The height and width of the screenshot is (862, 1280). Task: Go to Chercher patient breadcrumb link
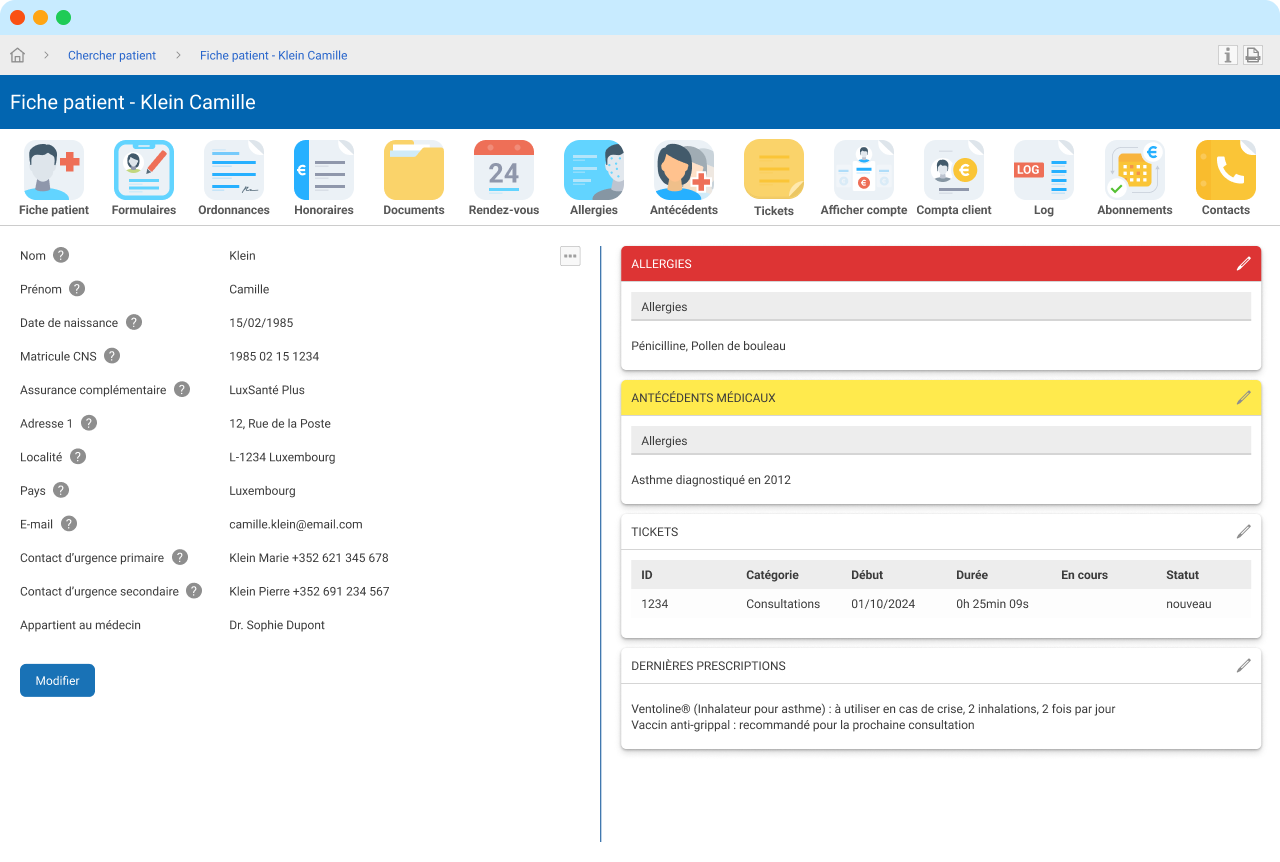[112, 55]
